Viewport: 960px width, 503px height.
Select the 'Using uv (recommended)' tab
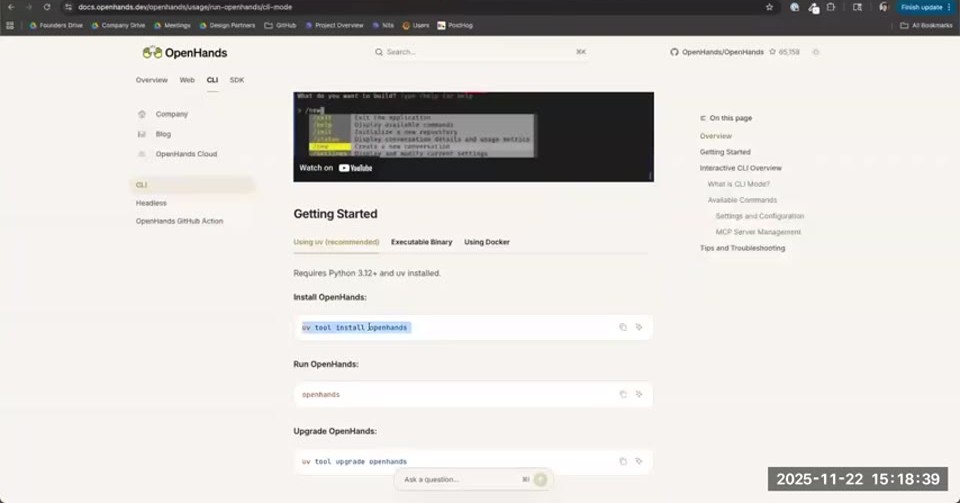pyautogui.click(x=336, y=242)
